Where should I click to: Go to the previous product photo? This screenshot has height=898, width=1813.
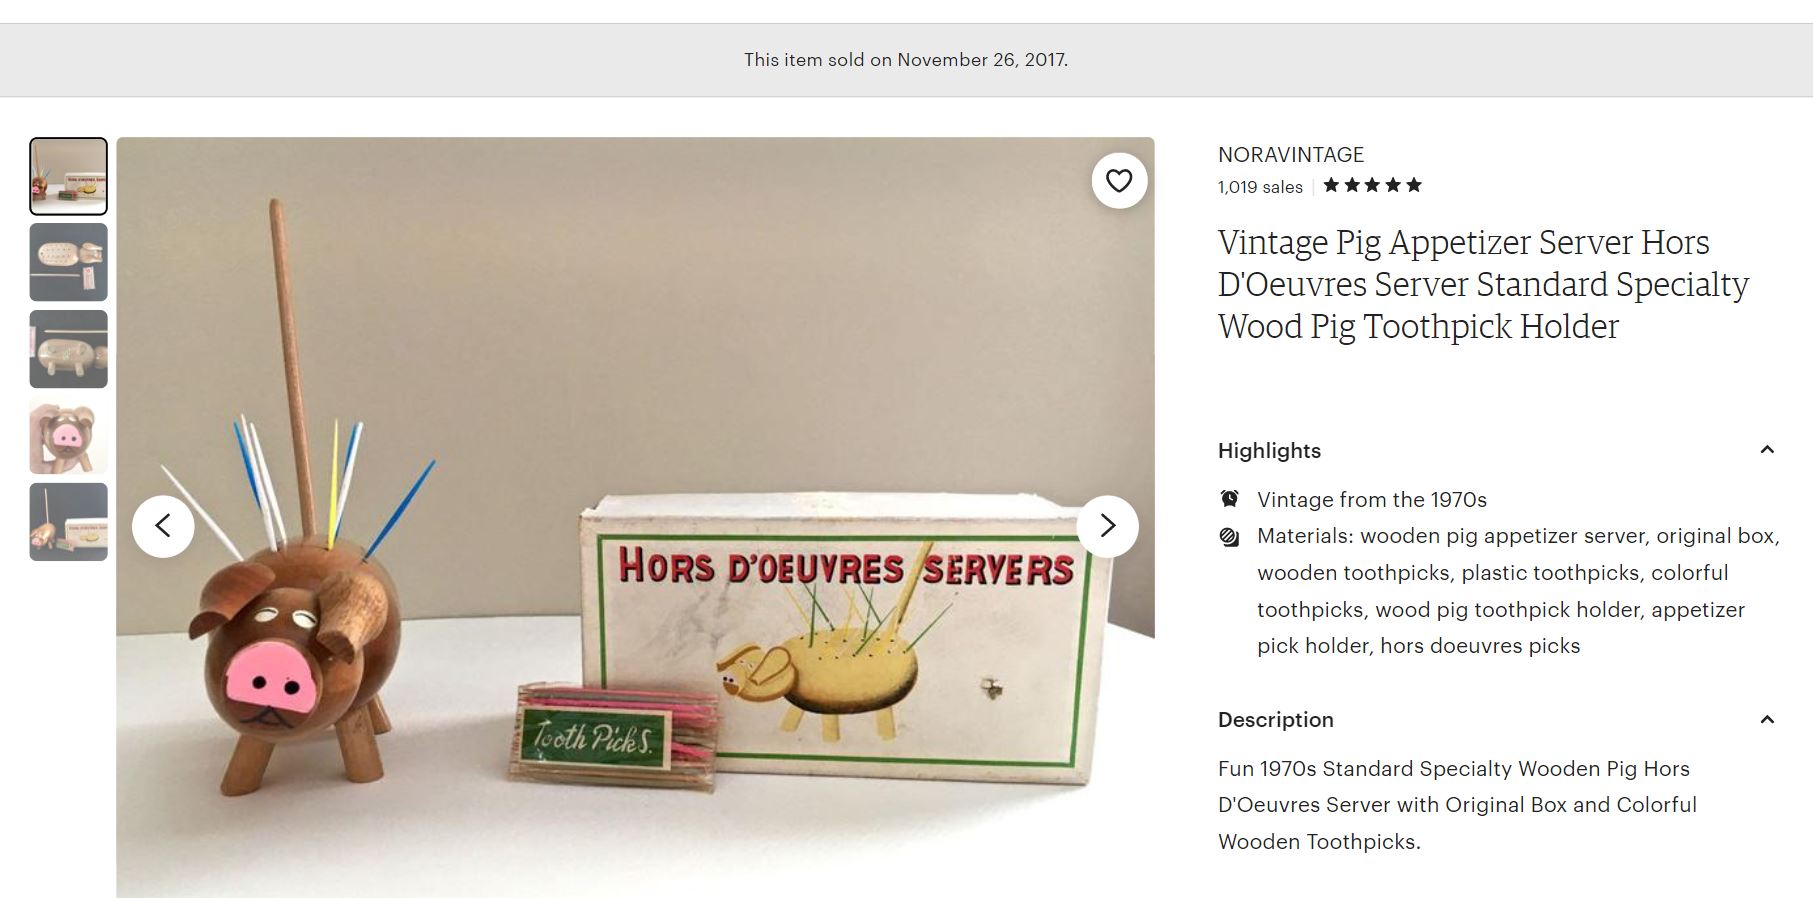click(163, 526)
